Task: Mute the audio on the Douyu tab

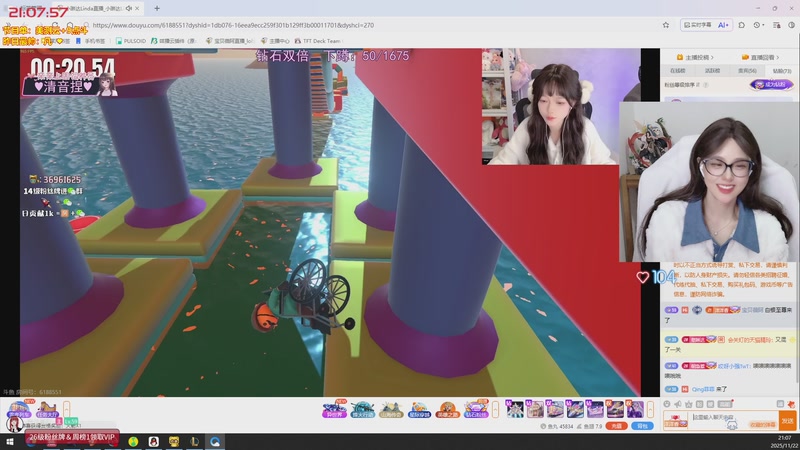Action: [129, 8]
